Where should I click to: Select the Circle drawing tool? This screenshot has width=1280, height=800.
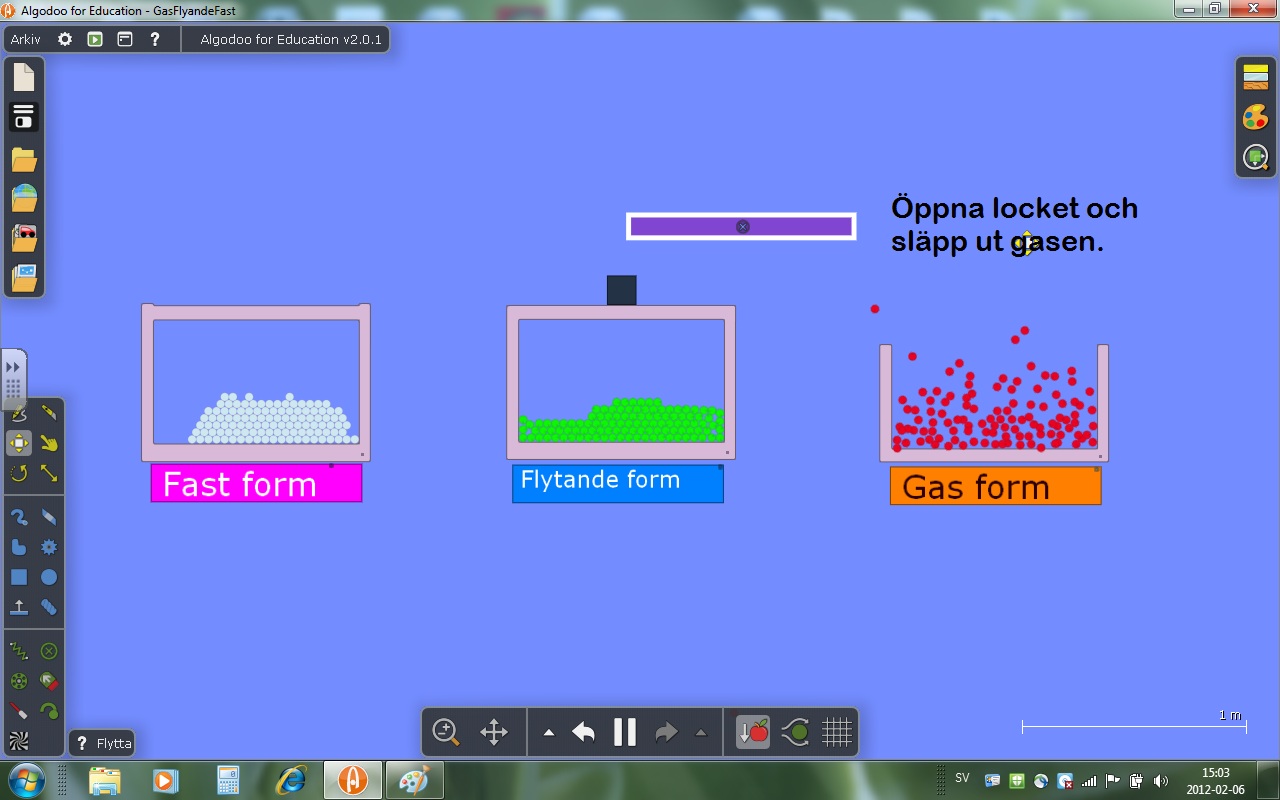point(49,577)
